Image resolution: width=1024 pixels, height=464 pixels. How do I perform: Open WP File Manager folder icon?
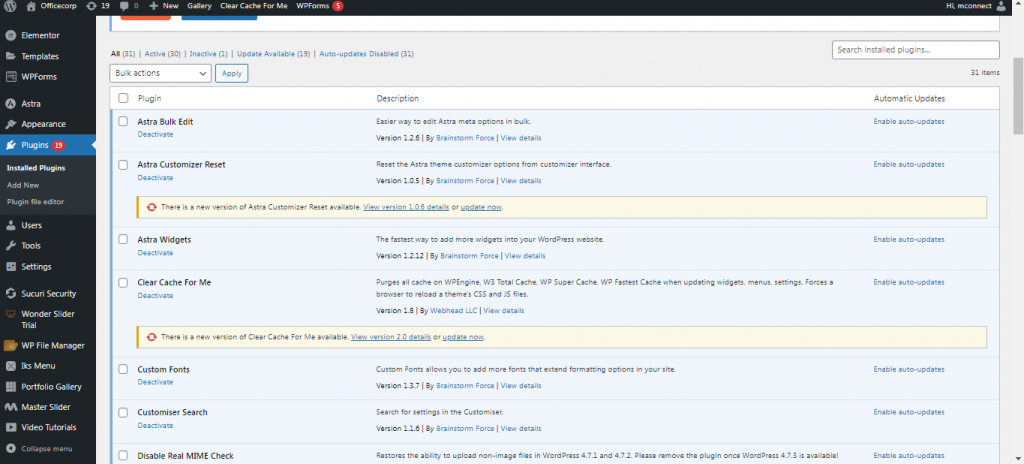click(10, 346)
